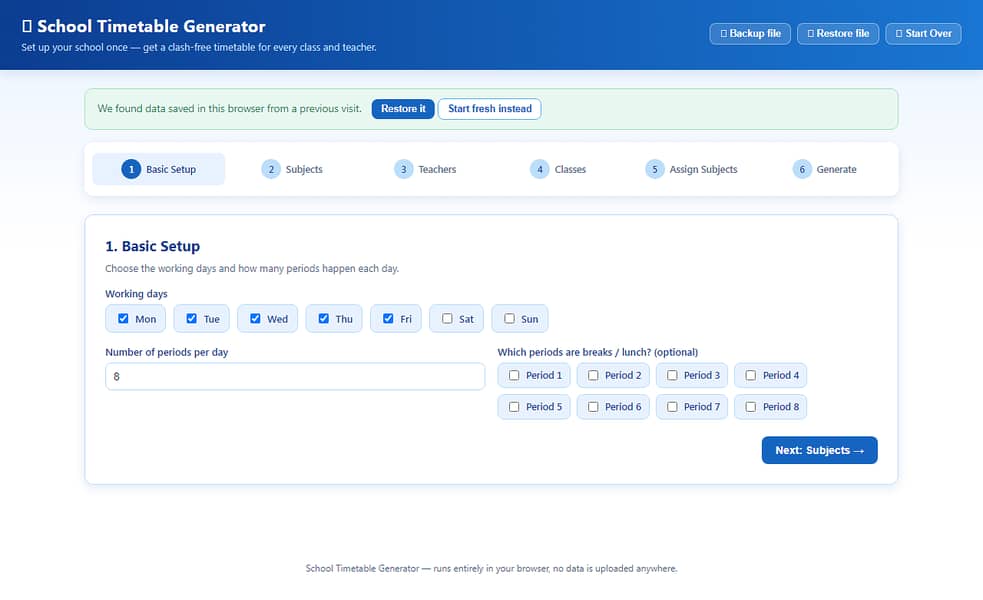Restore previously saved data with Restore it
Viewport: 983px width, 600px height.
402,108
